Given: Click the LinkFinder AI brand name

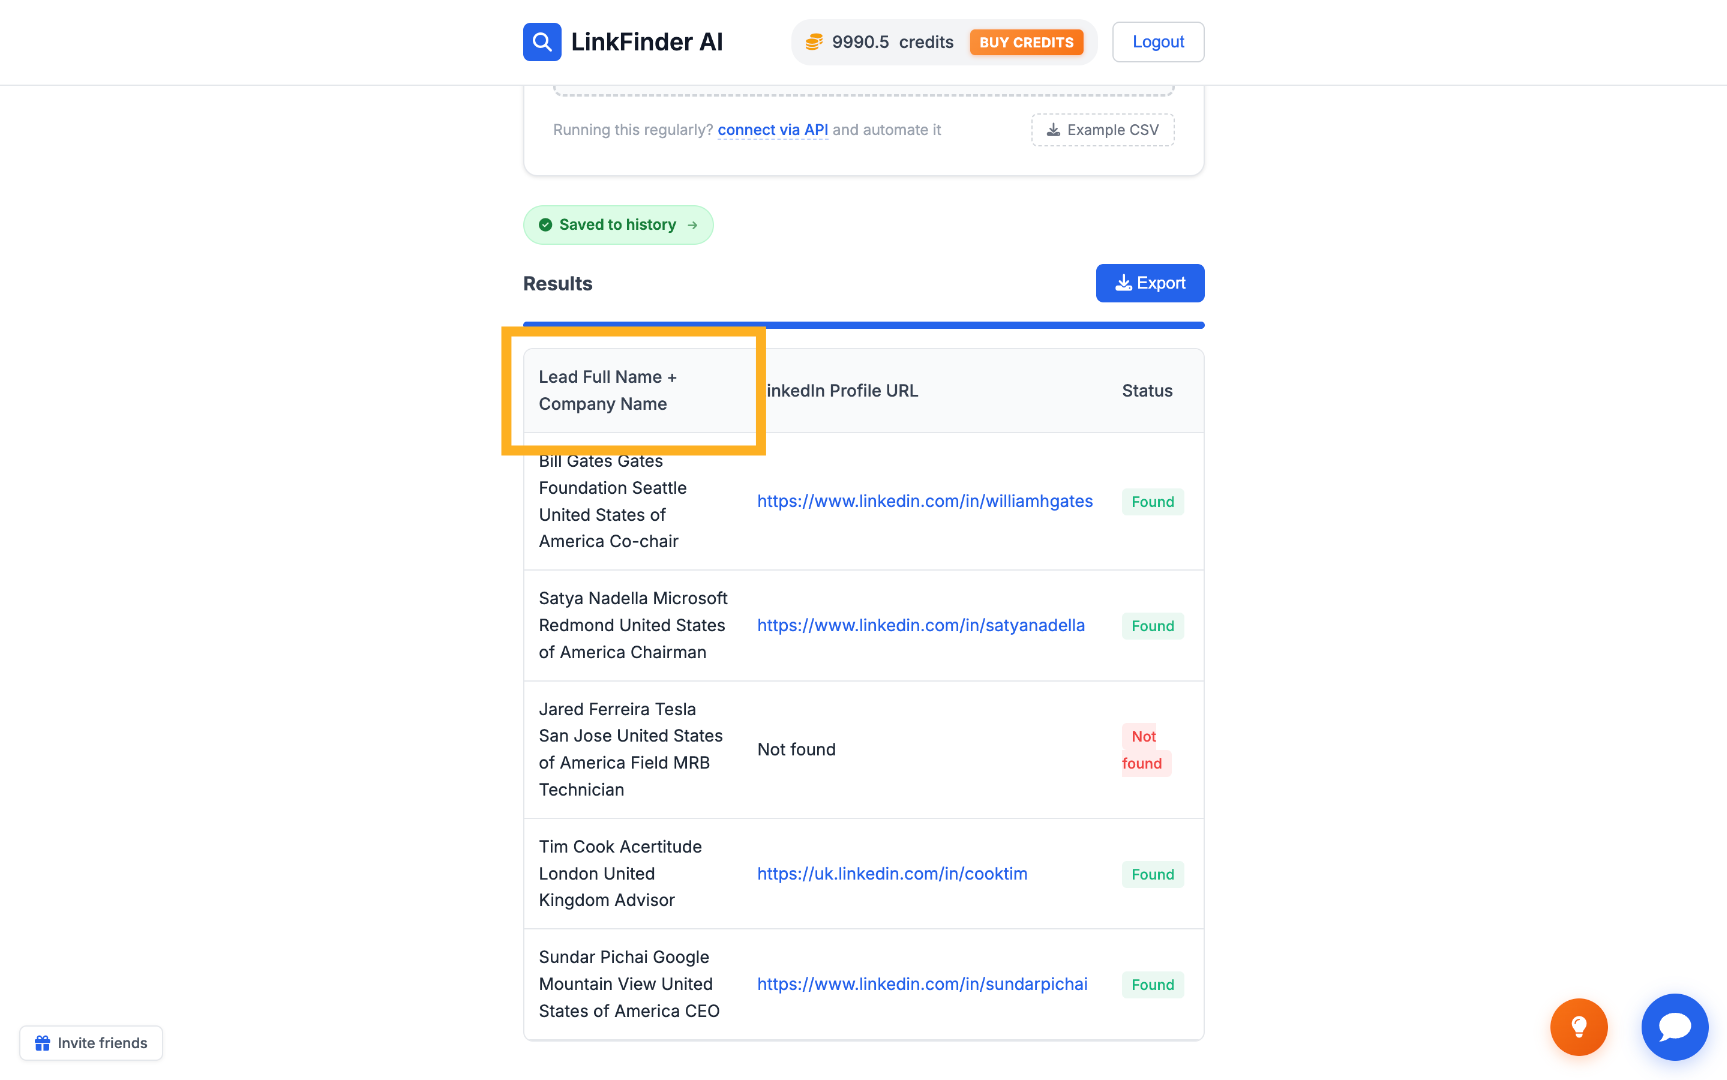Looking at the screenshot, I should point(647,42).
